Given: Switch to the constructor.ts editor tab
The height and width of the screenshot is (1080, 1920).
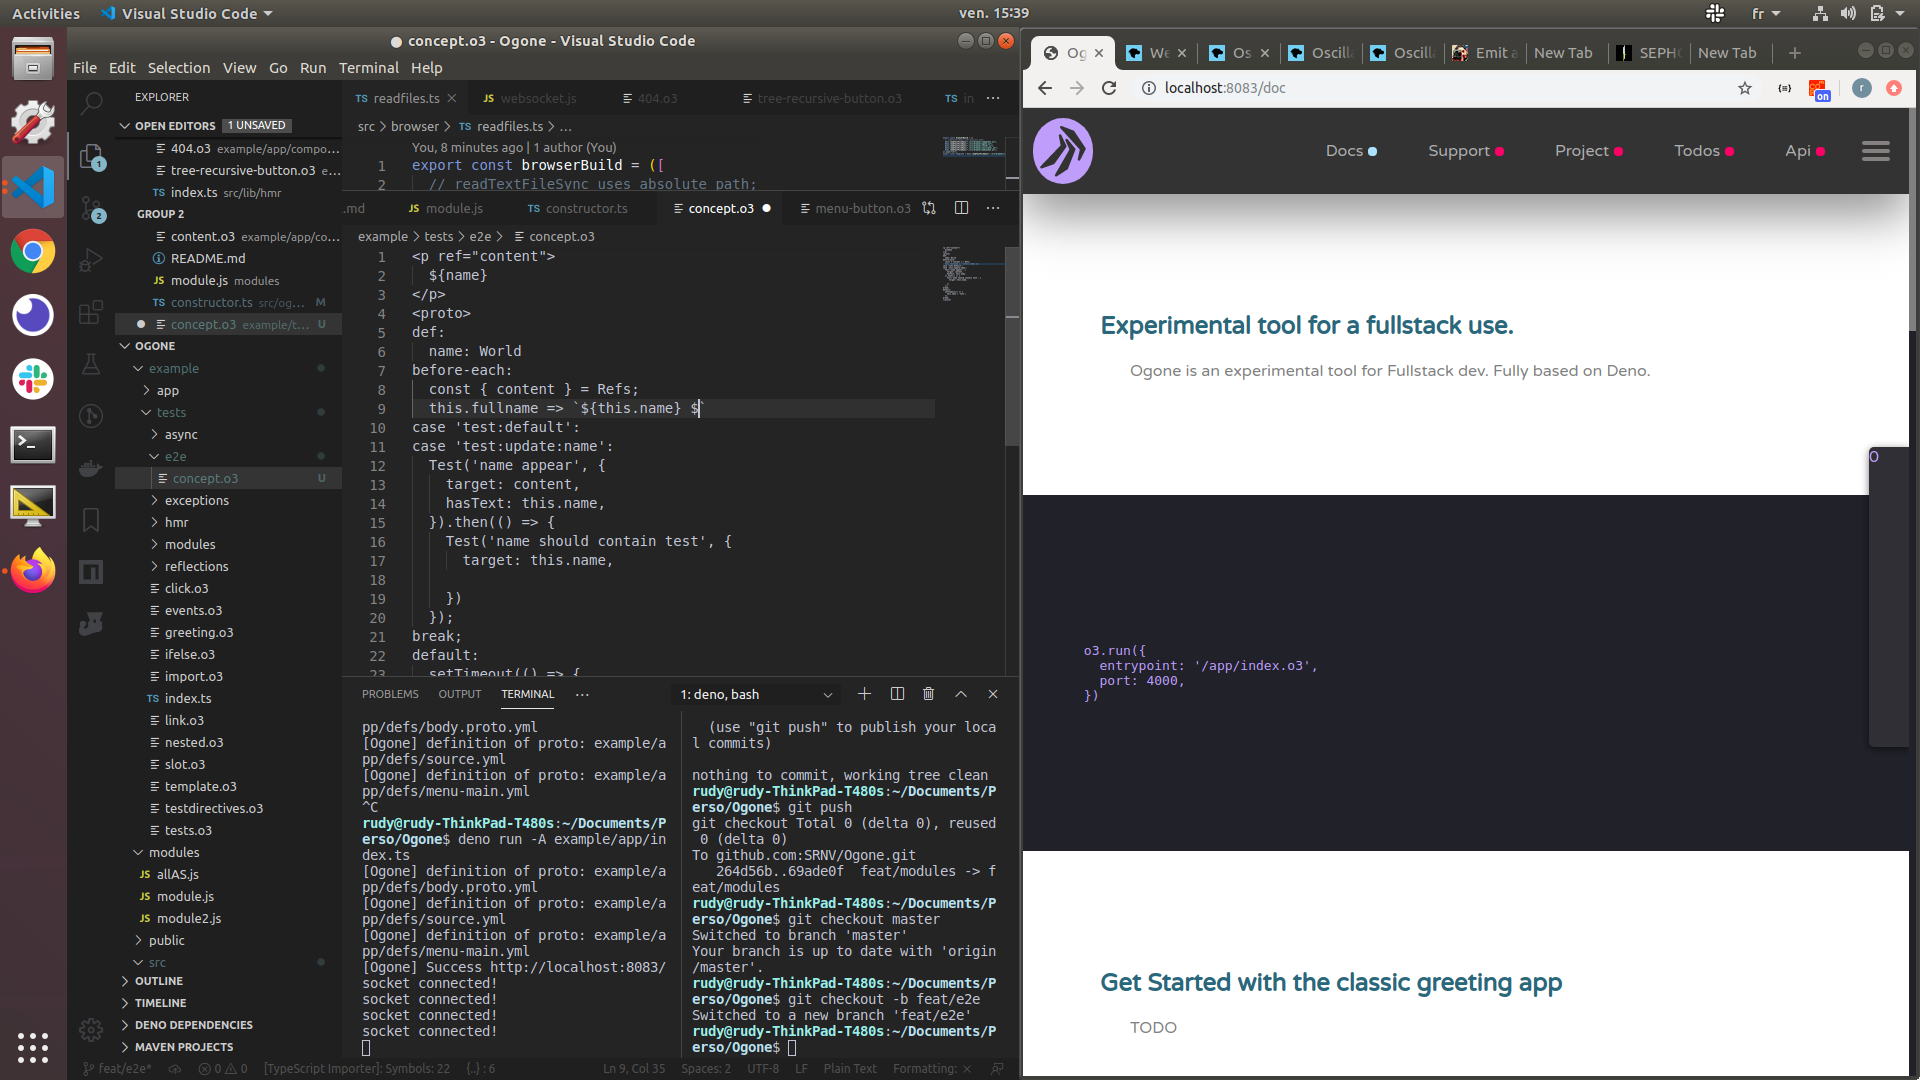Looking at the screenshot, I should tap(586, 208).
